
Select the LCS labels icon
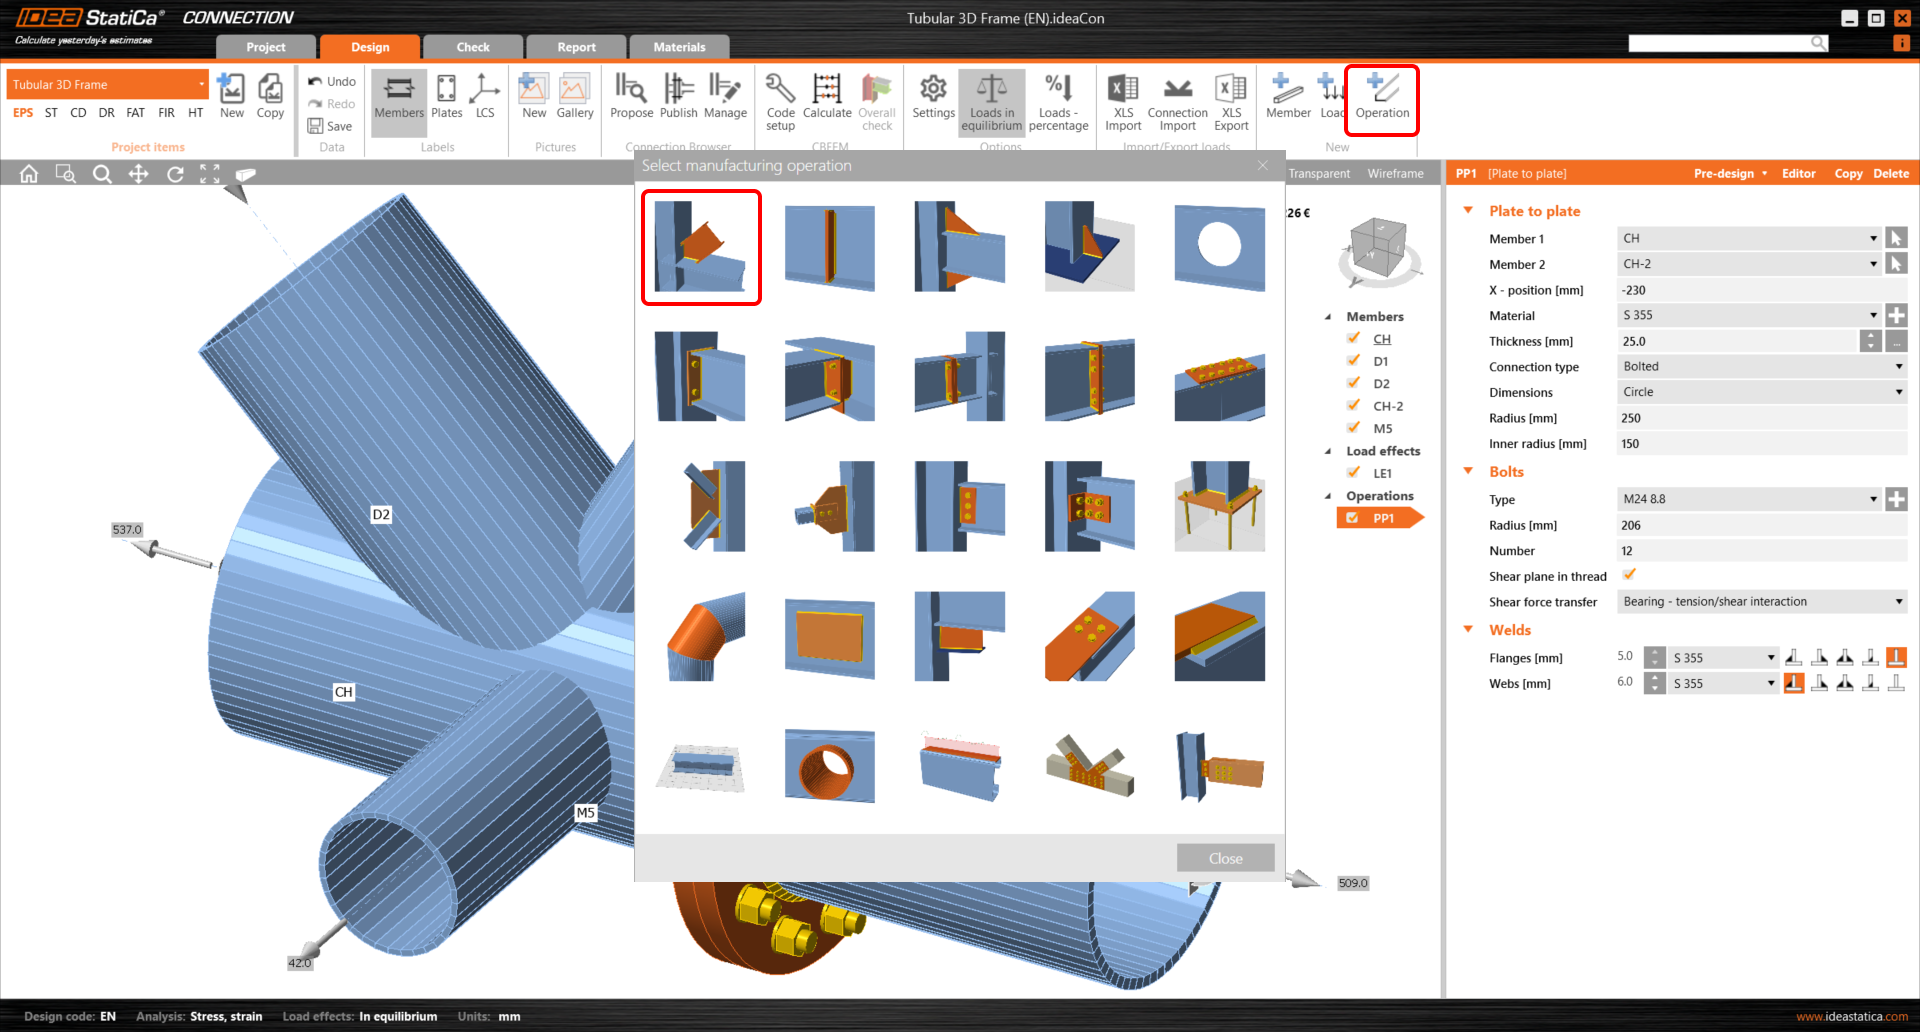coord(485,98)
